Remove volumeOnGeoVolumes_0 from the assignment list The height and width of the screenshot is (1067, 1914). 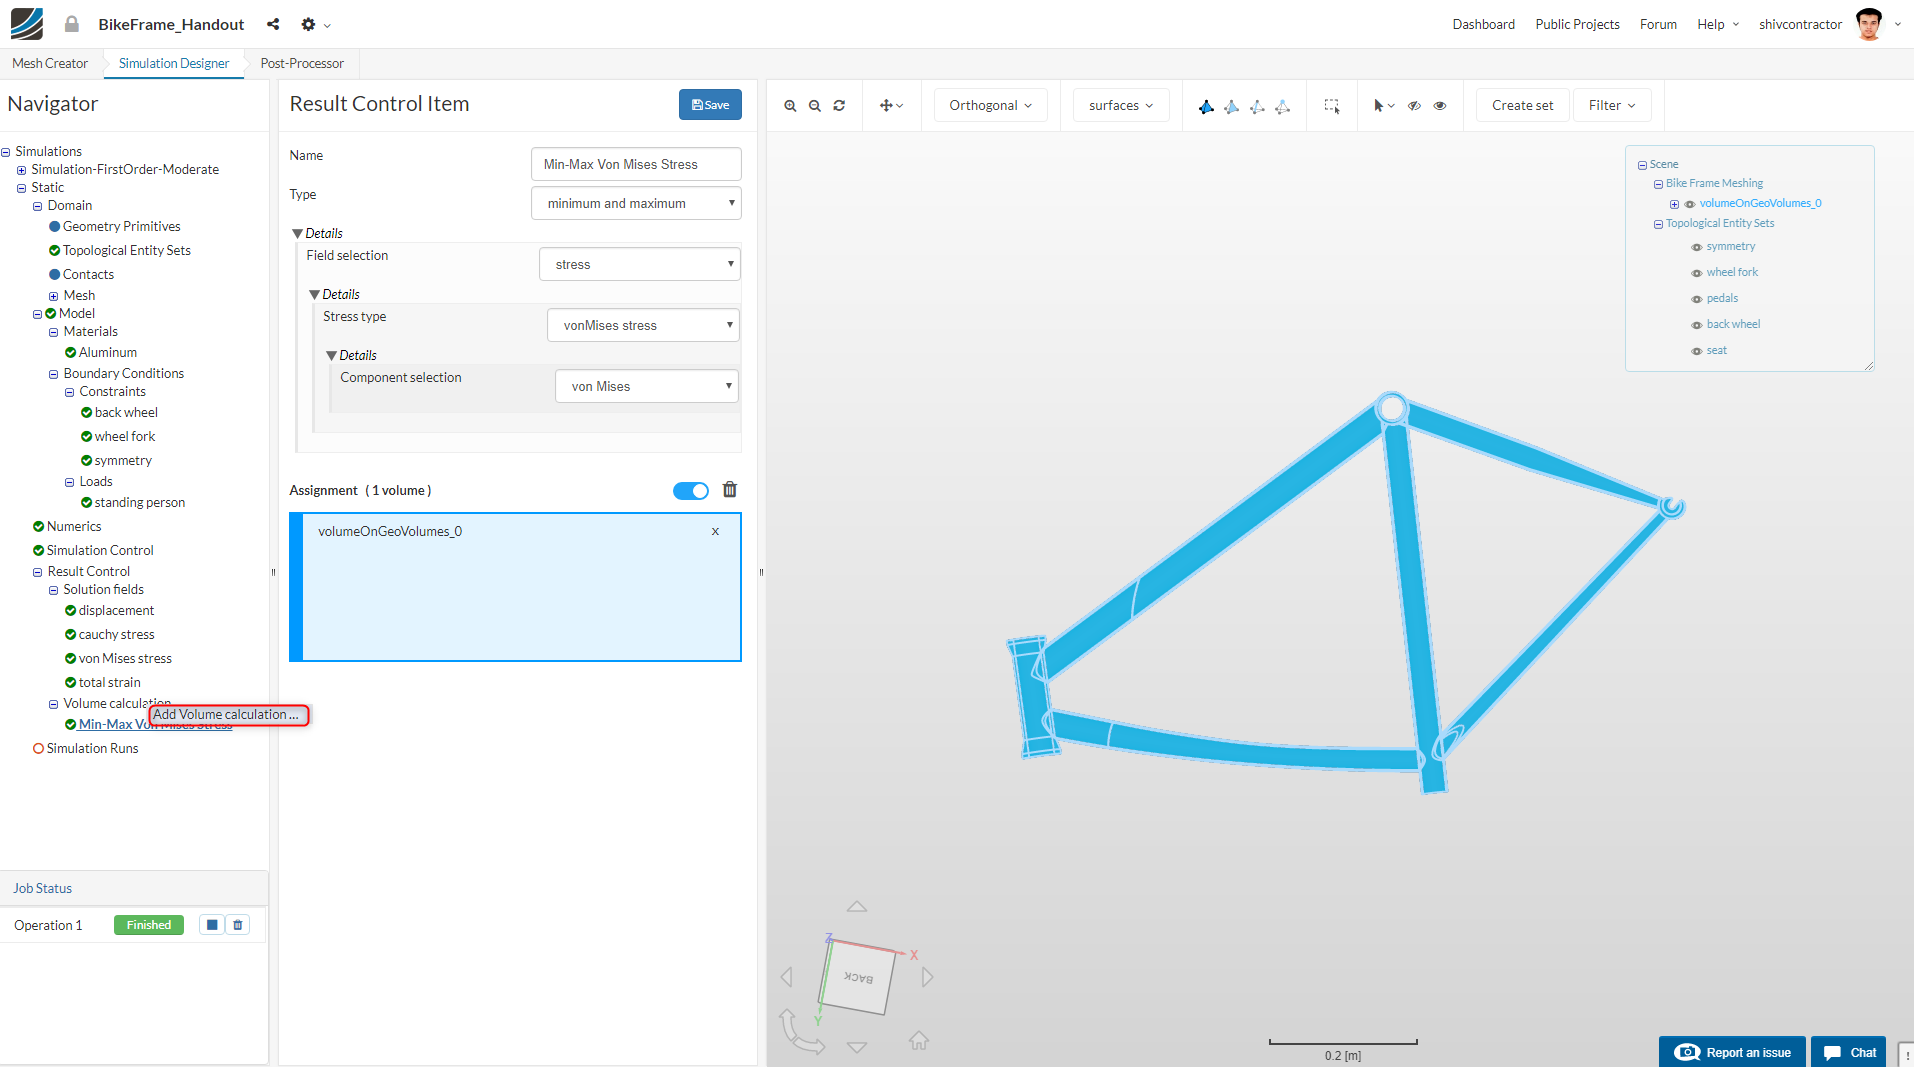point(716,532)
